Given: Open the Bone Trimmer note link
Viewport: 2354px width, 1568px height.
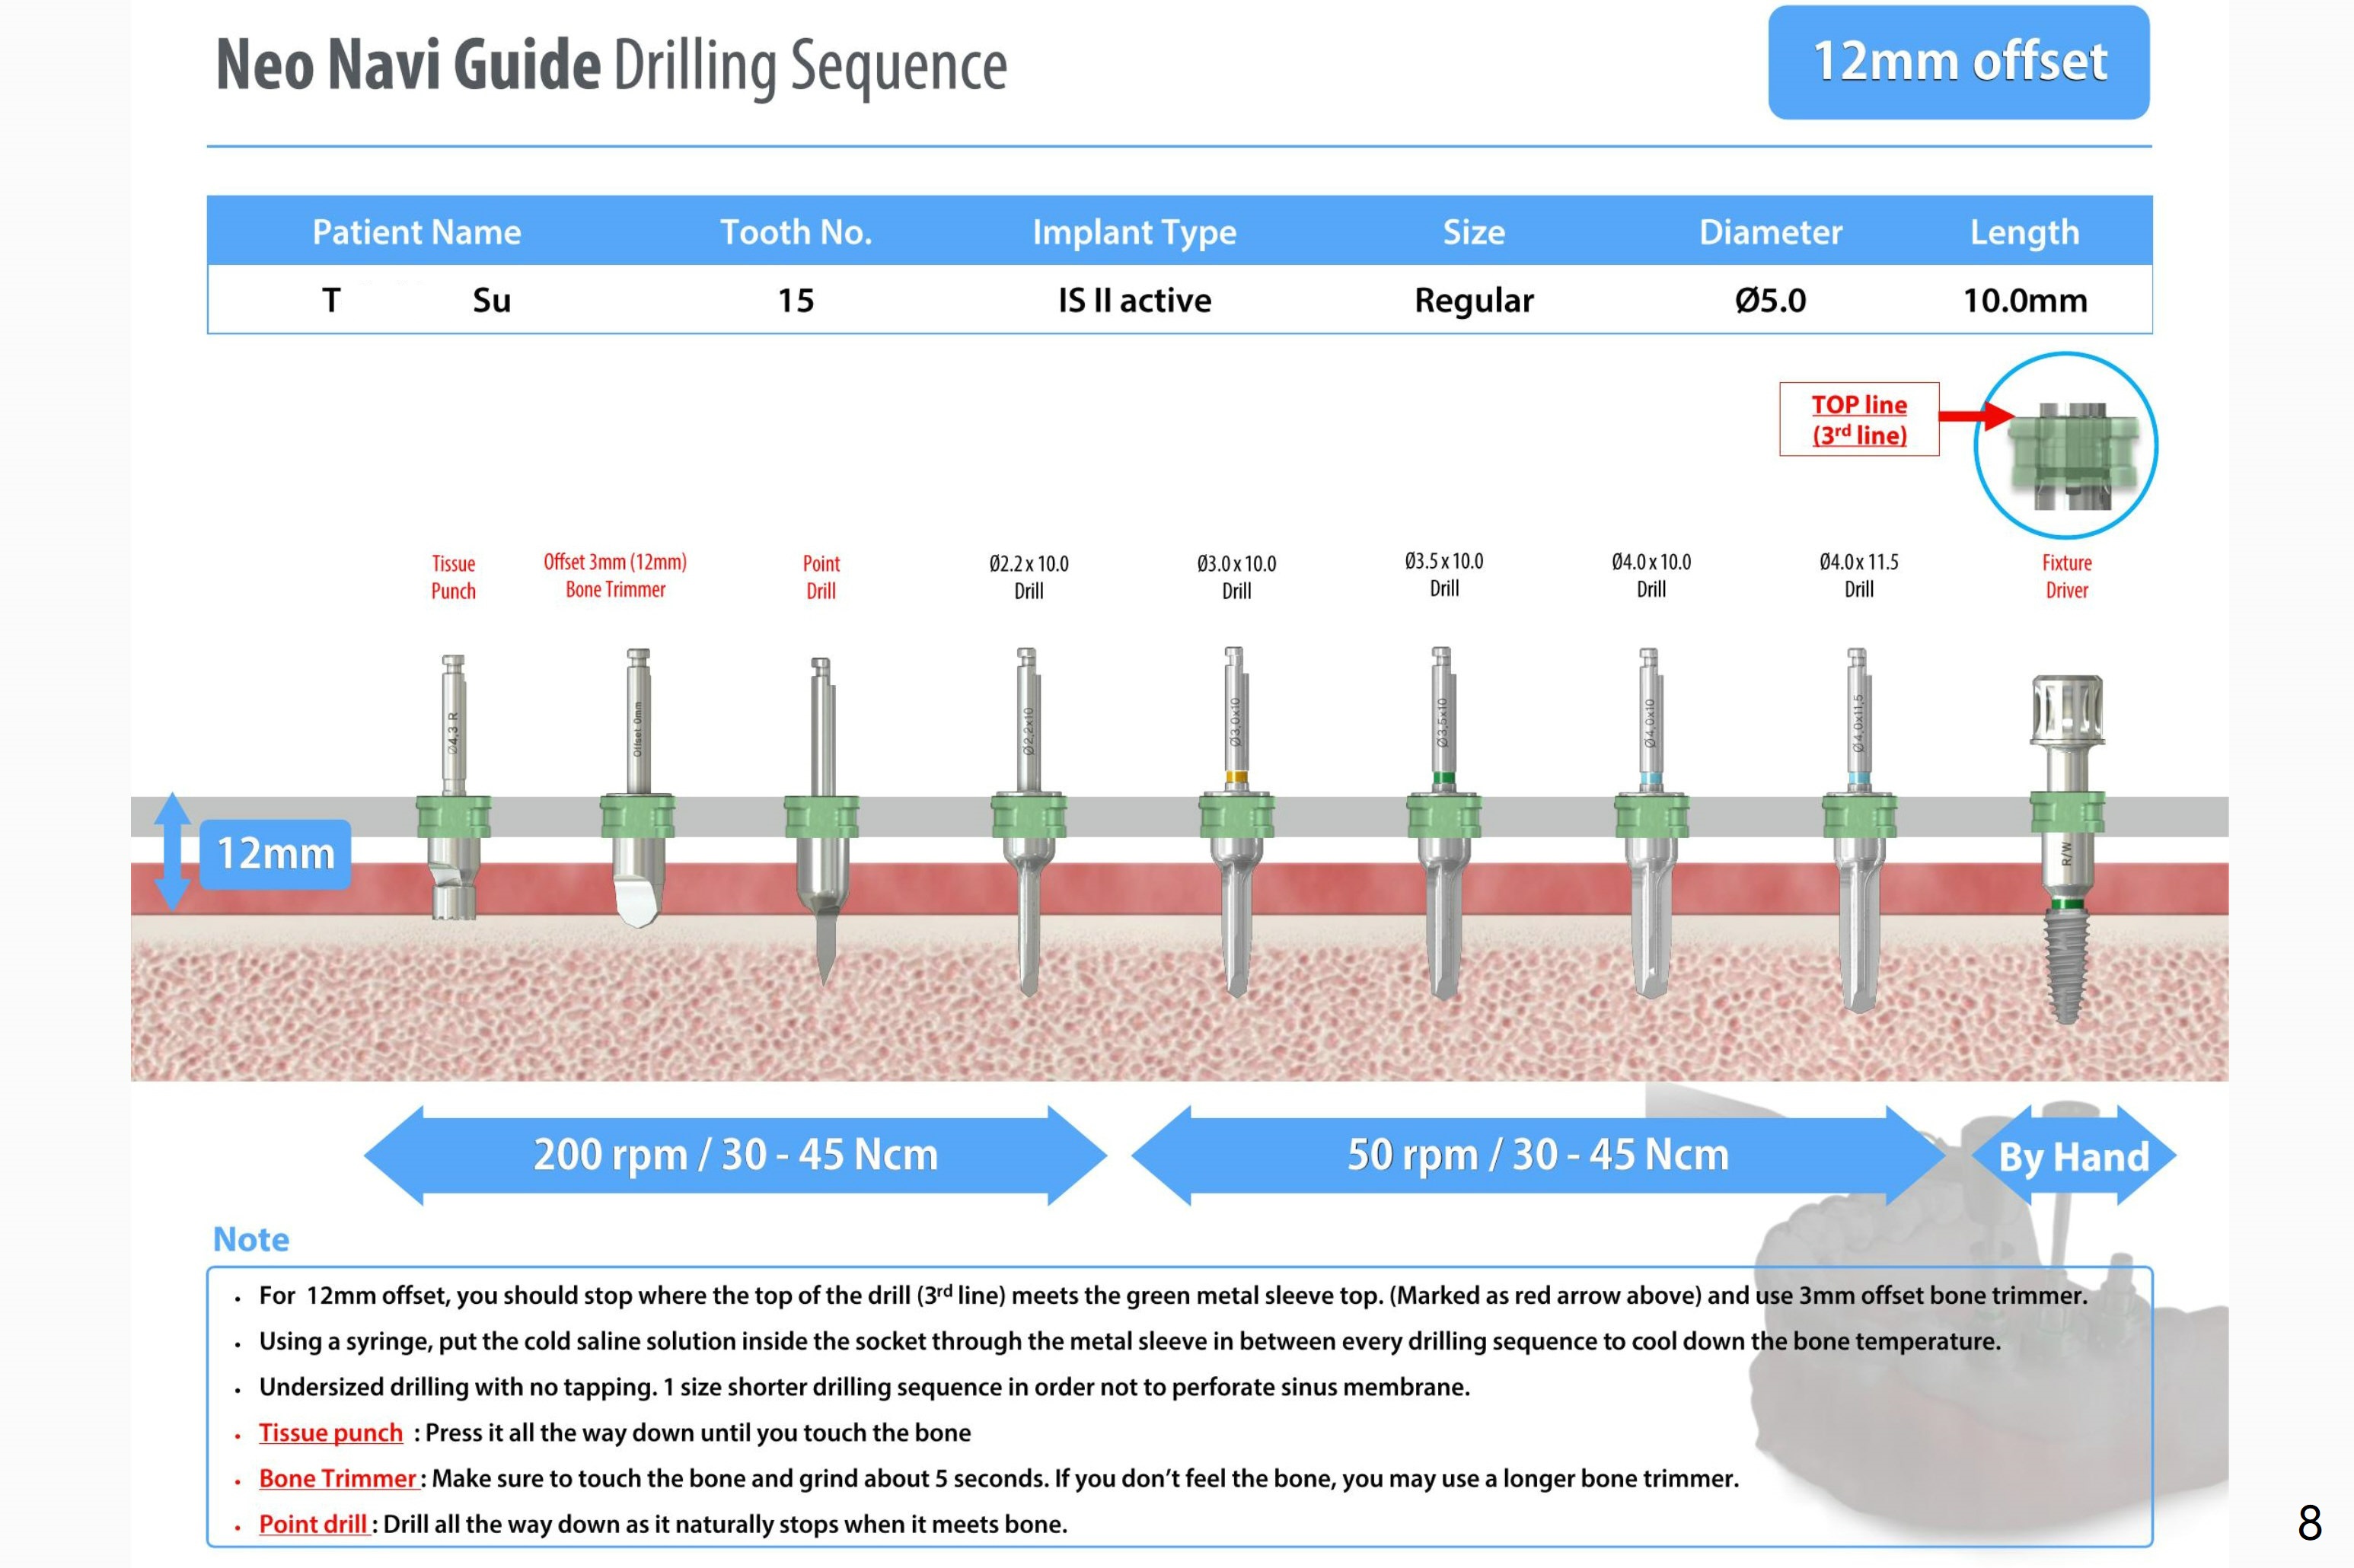Looking at the screenshot, I should pyautogui.click(x=337, y=1478).
